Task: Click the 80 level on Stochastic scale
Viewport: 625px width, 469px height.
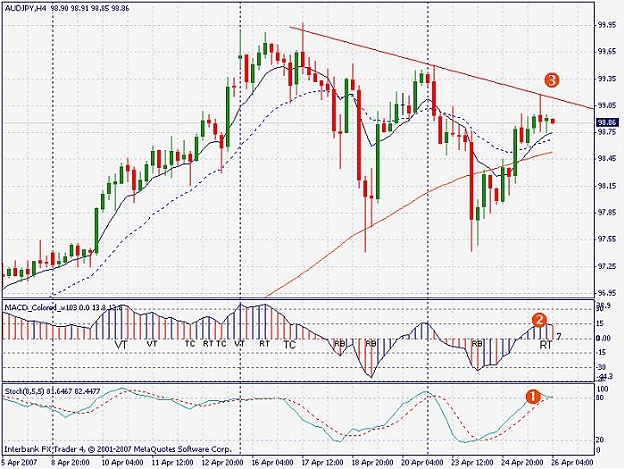Action: [601, 398]
